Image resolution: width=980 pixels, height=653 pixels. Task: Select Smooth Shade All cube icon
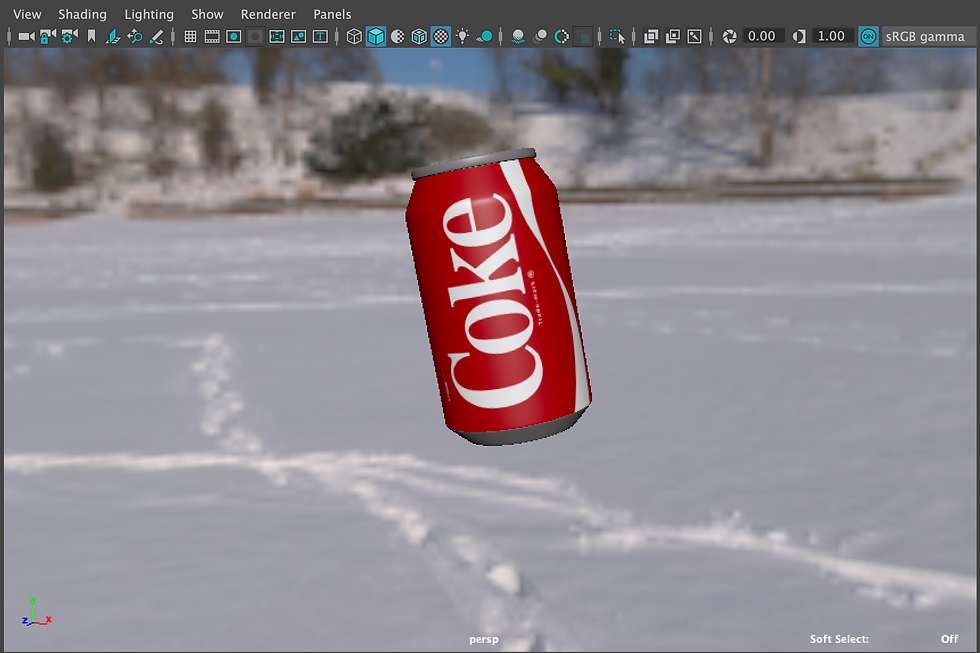click(376, 36)
